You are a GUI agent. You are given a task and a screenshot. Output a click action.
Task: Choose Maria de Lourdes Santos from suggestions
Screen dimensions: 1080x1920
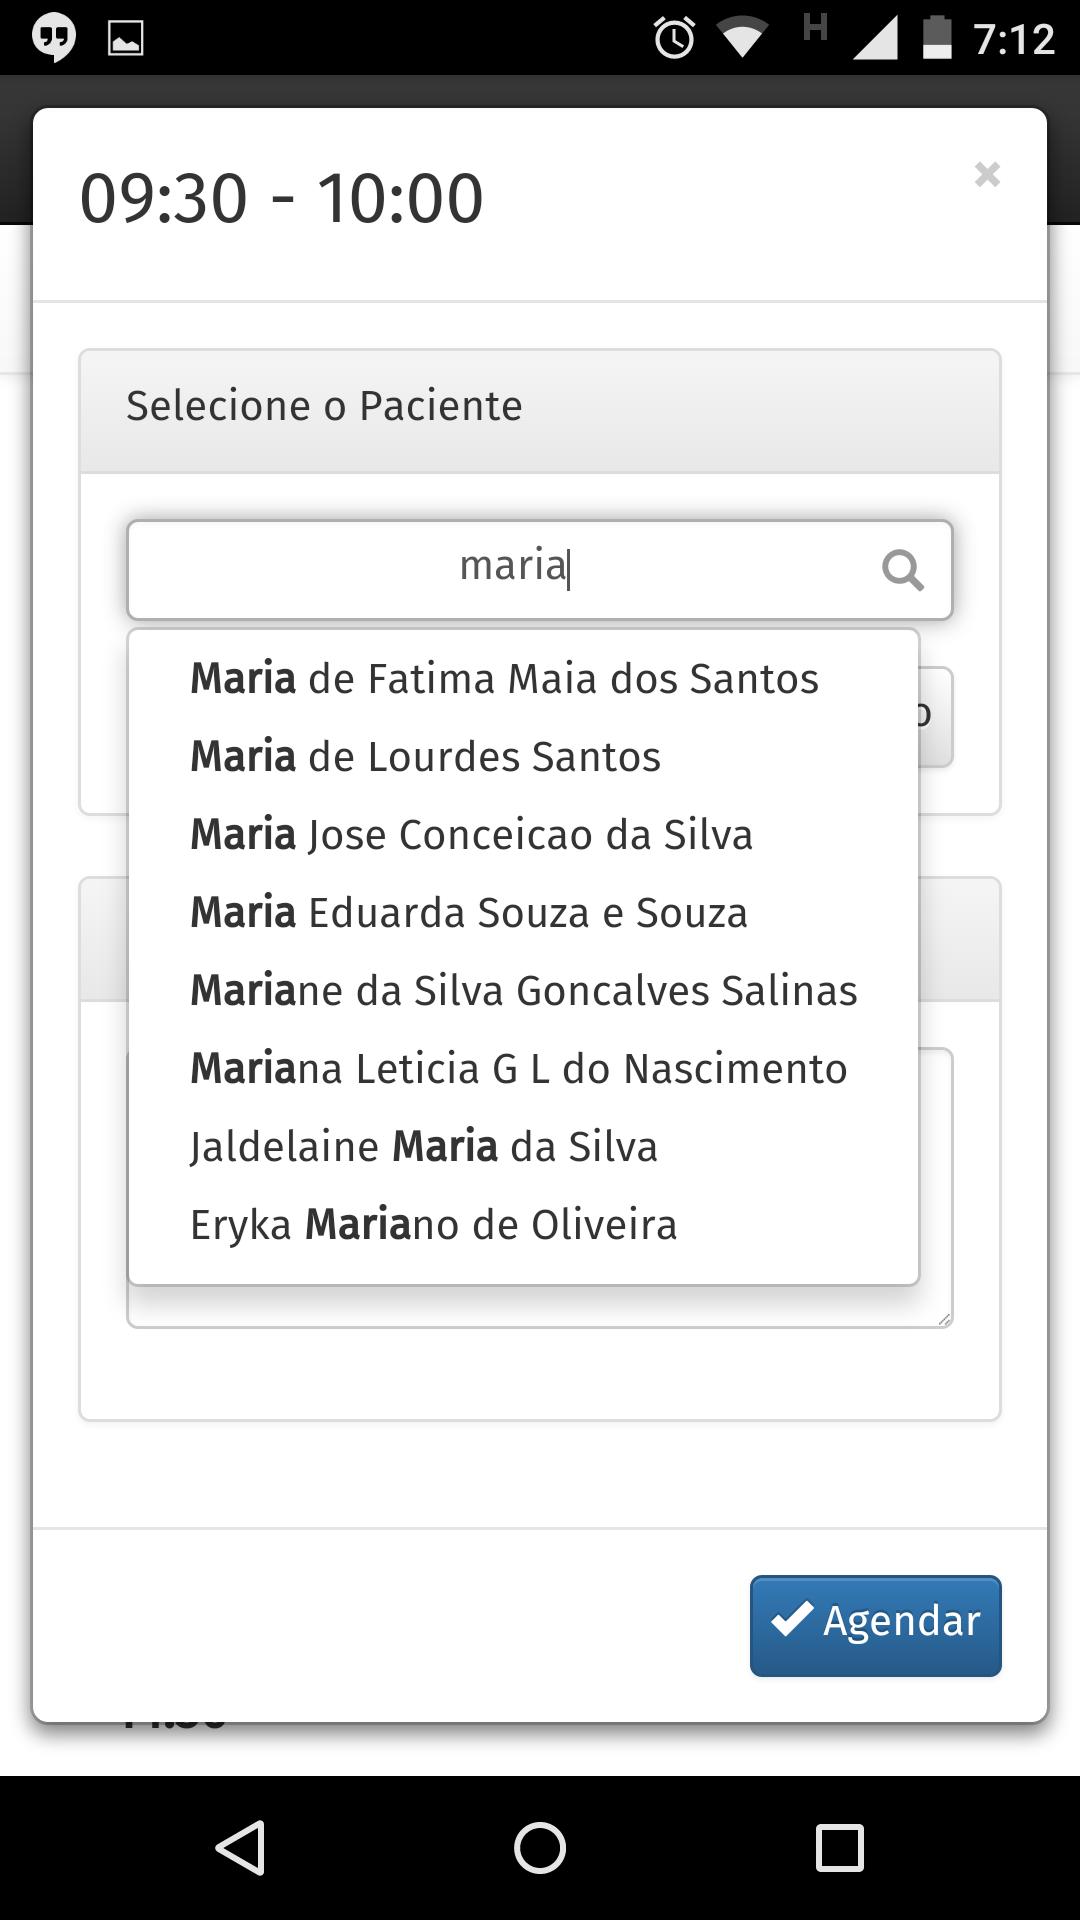(425, 756)
